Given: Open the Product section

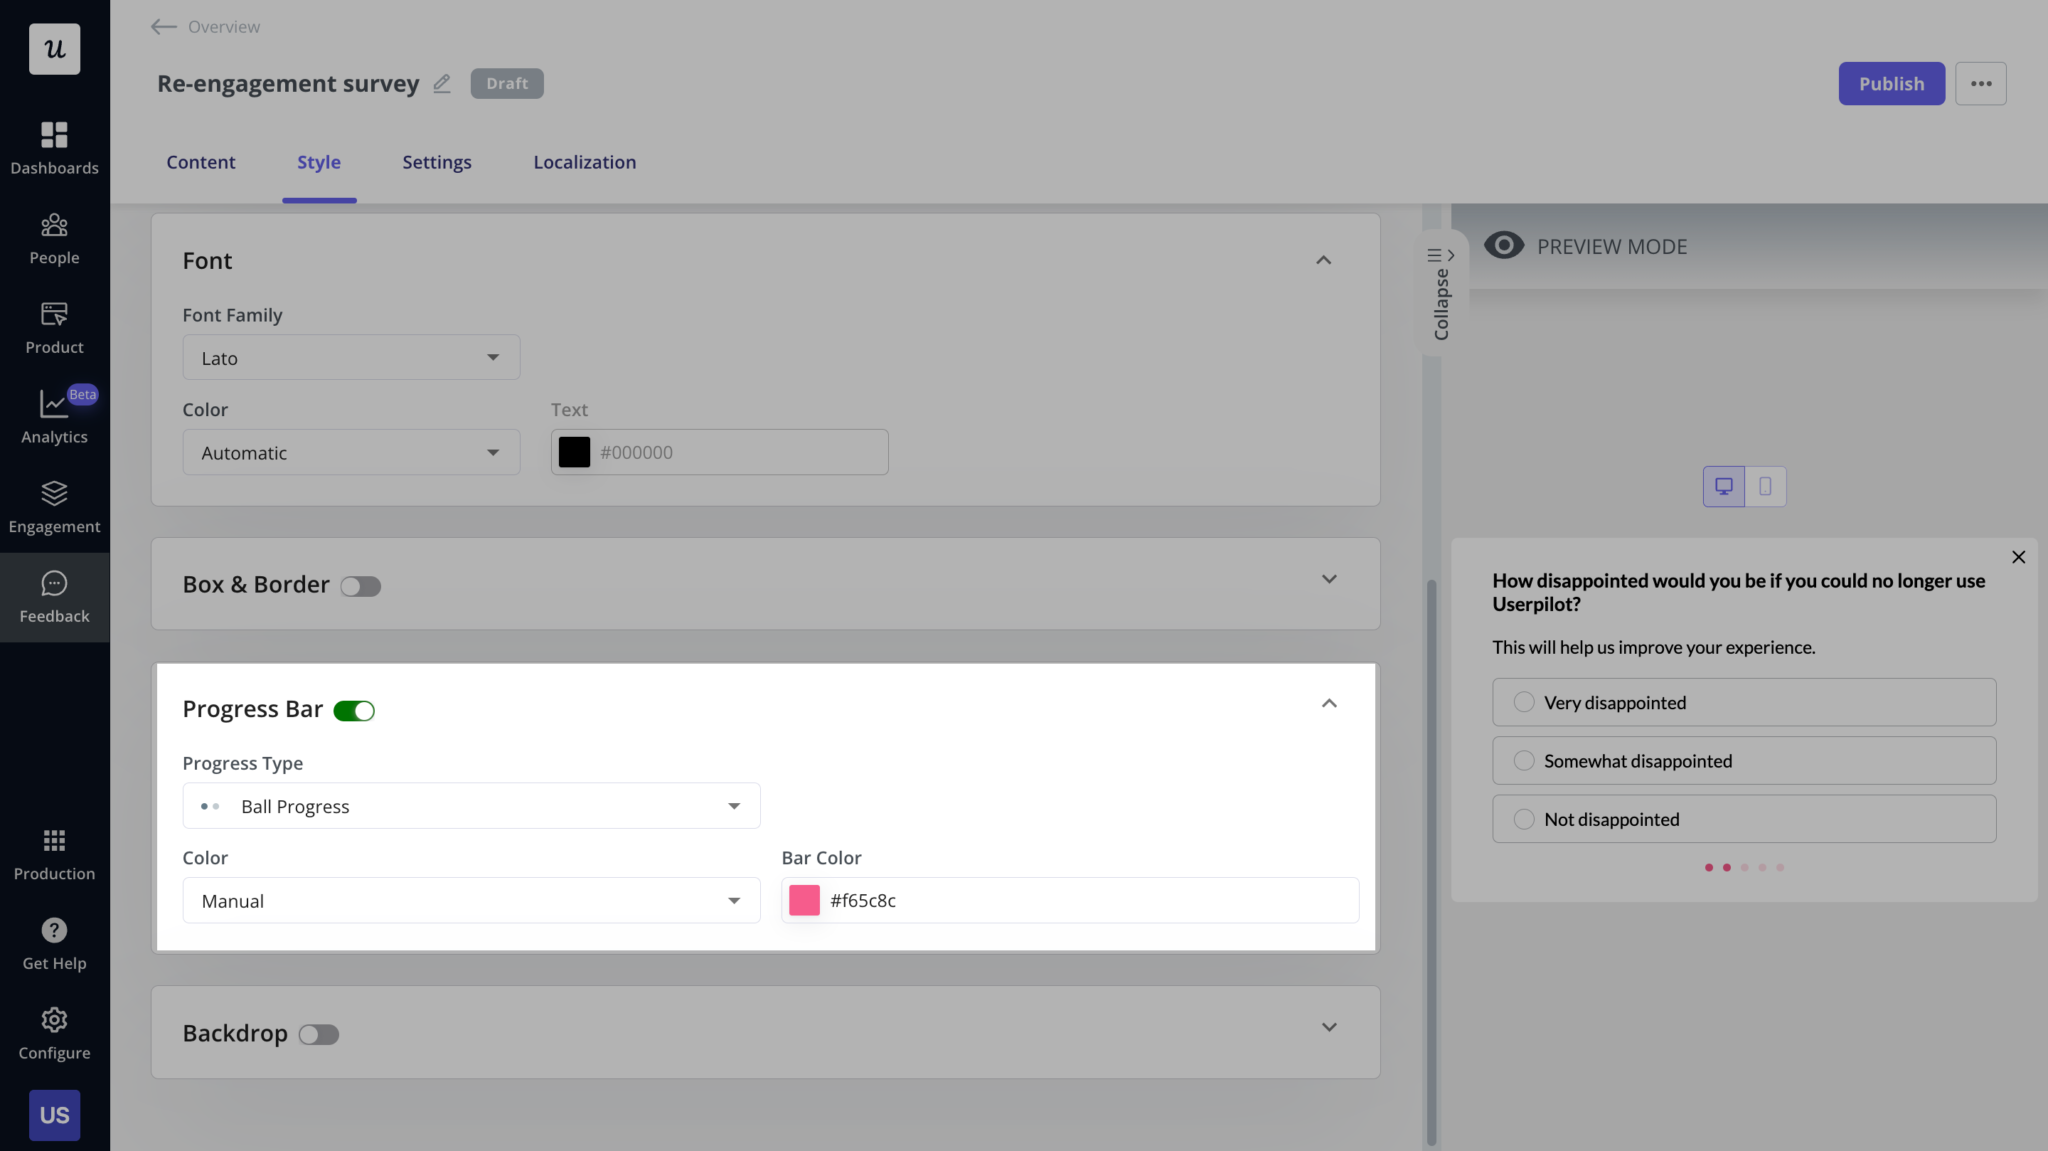Looking at the screenshot, I should (55, 327).
